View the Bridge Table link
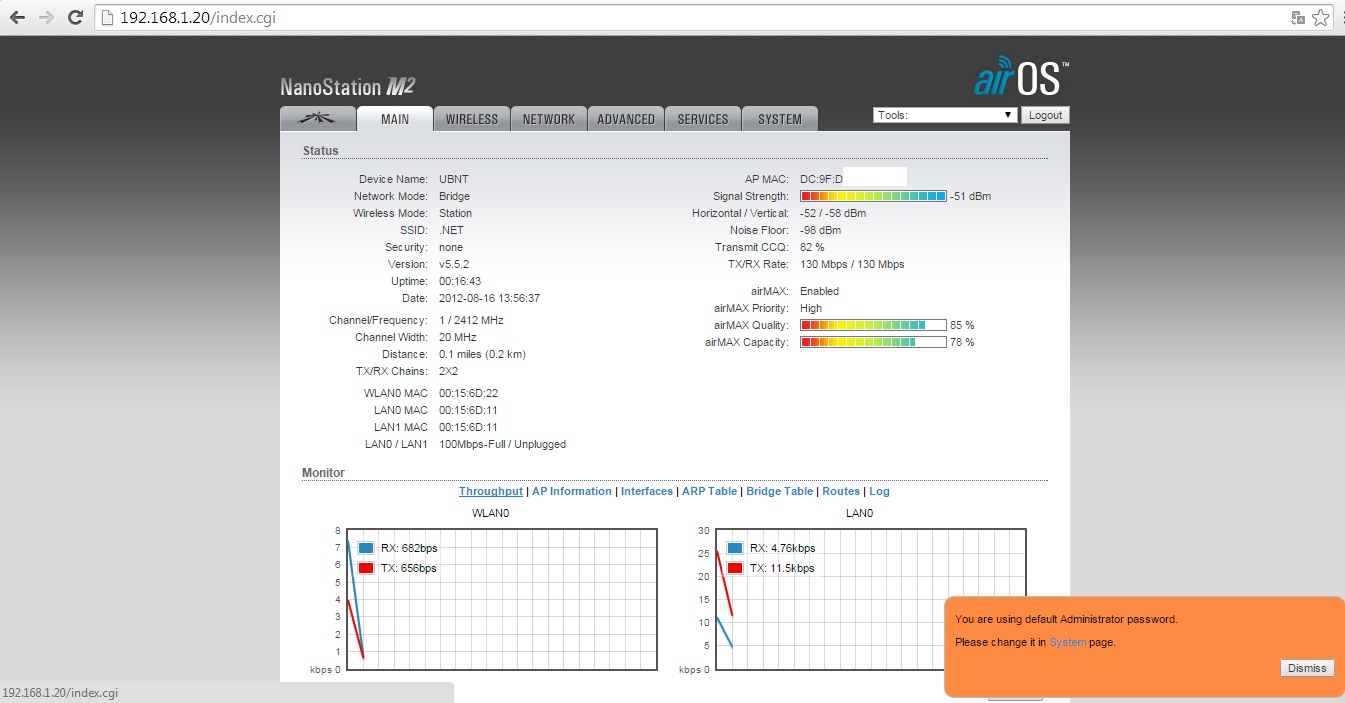The image size is (1345, 703). pos(780,491)
